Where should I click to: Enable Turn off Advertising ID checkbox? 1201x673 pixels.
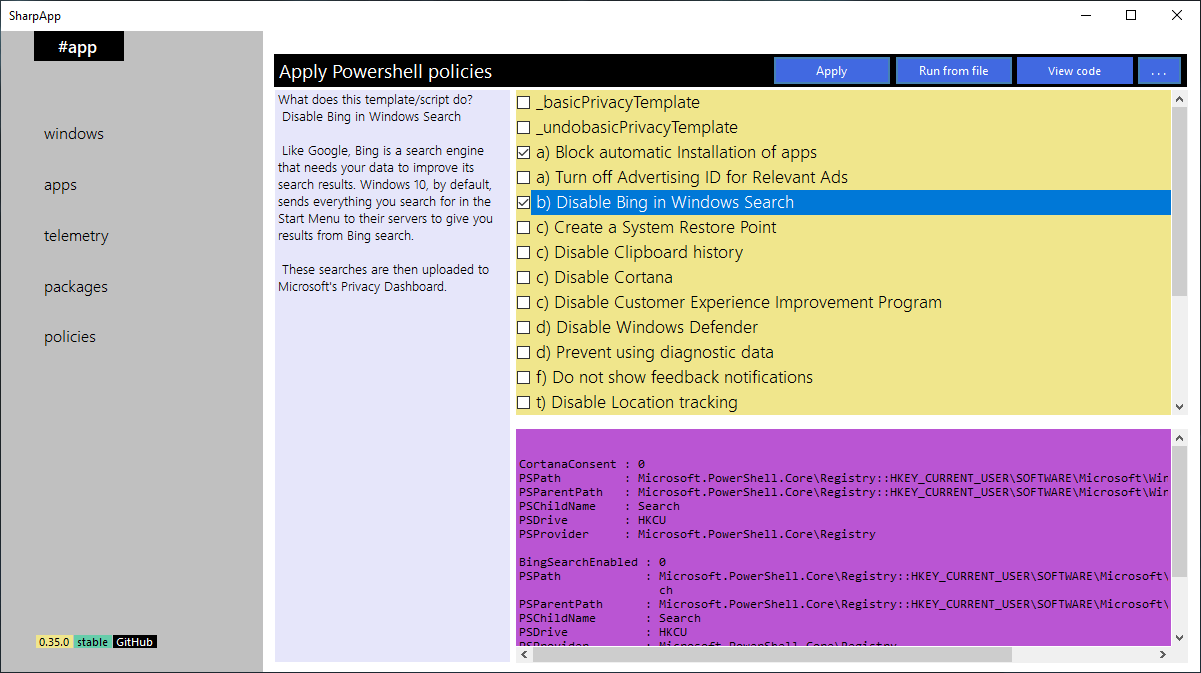click(x=523, y=178)
